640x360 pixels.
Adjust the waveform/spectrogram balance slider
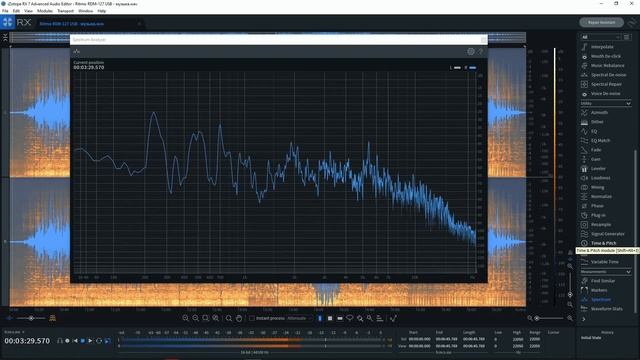pyautogui.click(x=31, y=318)
